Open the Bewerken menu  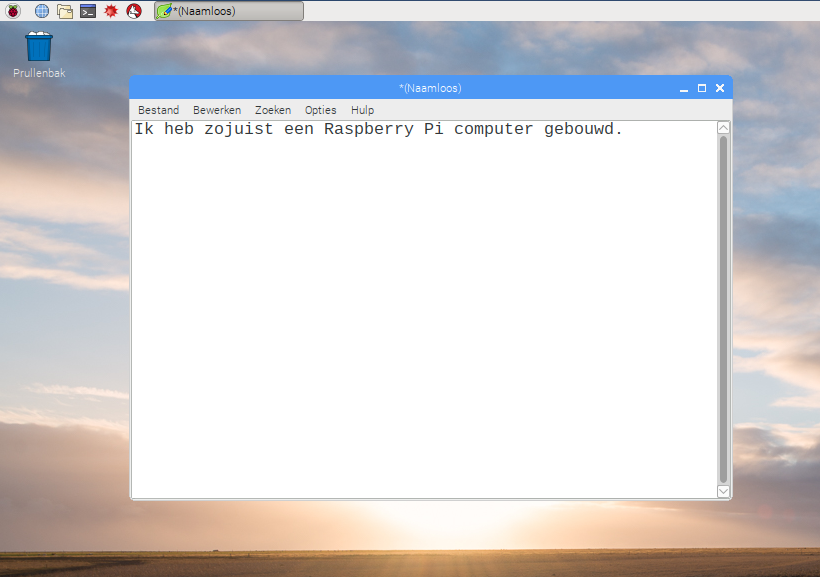(x=216, y=110)
